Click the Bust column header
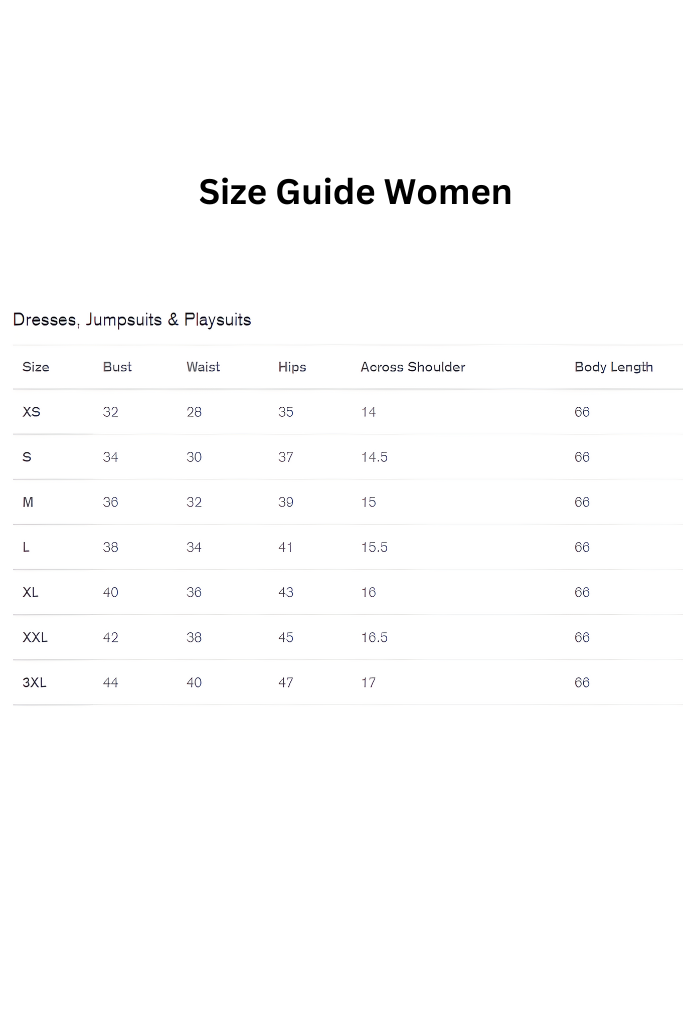 coord(117,367)
